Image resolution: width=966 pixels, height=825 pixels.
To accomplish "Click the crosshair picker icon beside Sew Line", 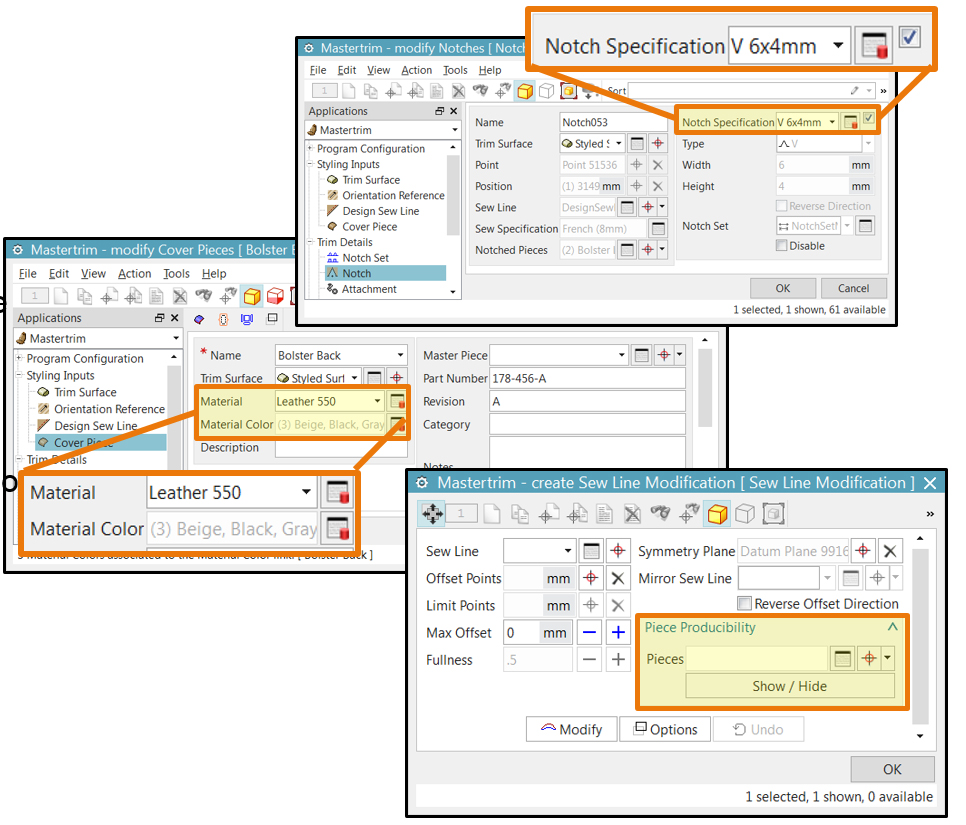I will click(618, 550).
